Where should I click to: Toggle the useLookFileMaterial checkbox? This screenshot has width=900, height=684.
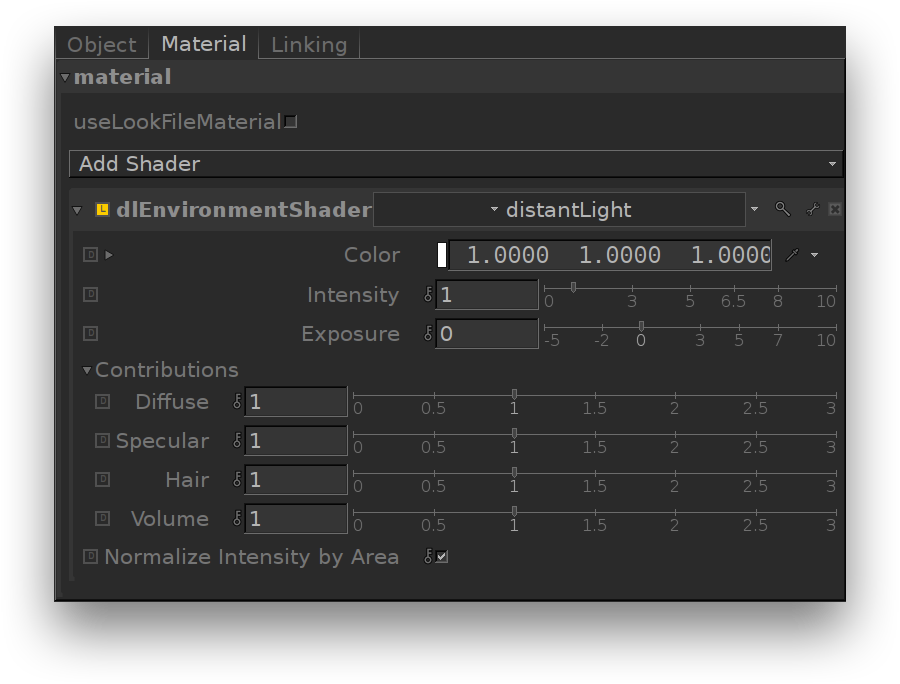[x=290, y=122]
